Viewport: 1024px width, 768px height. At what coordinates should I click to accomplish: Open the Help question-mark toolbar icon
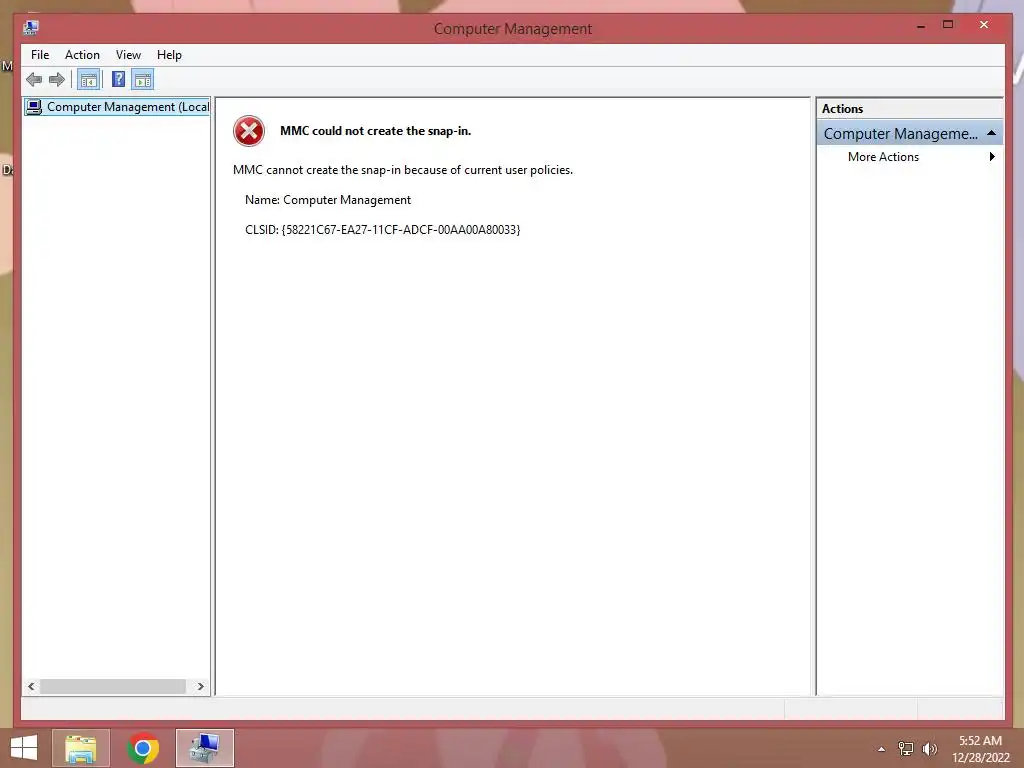[x=118, y=80]
